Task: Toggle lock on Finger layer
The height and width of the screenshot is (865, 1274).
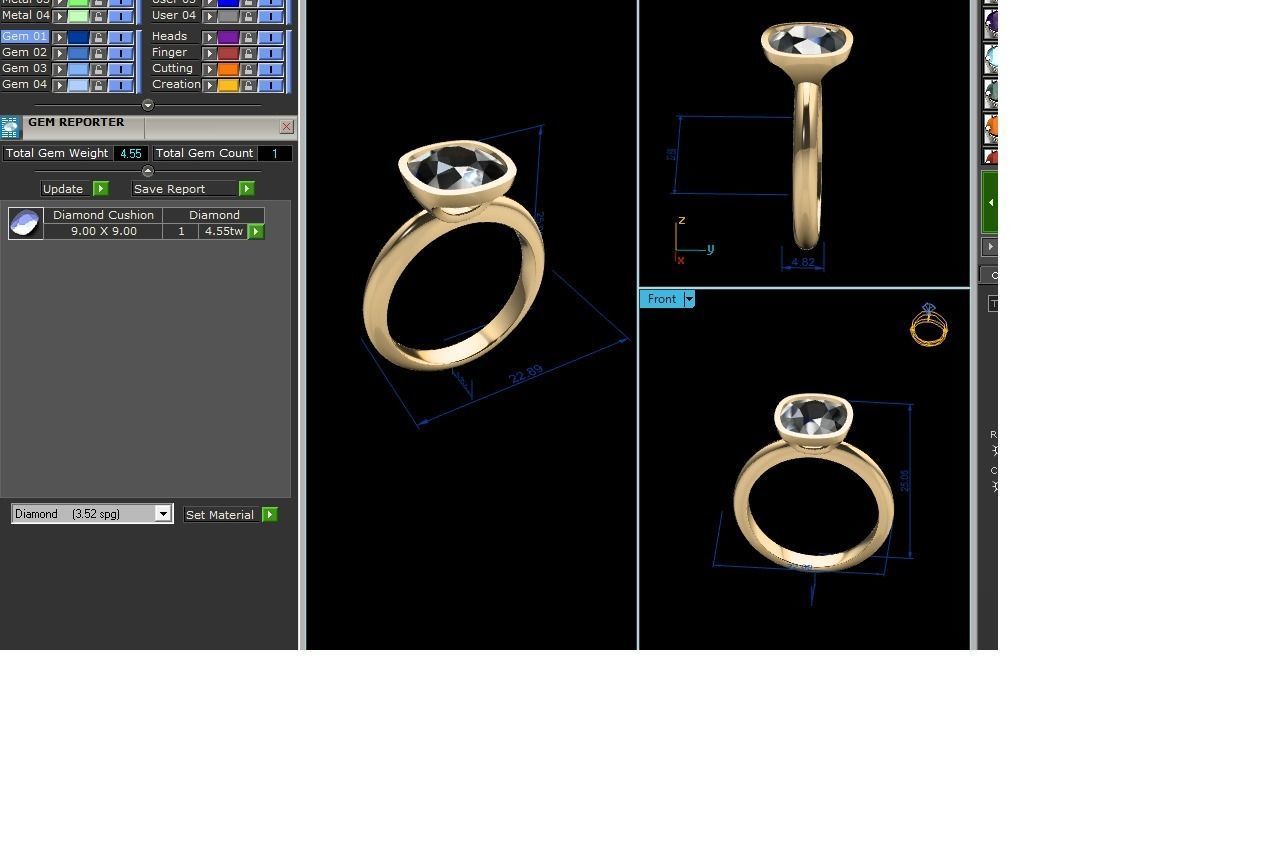Action: [x=248, y=53]
